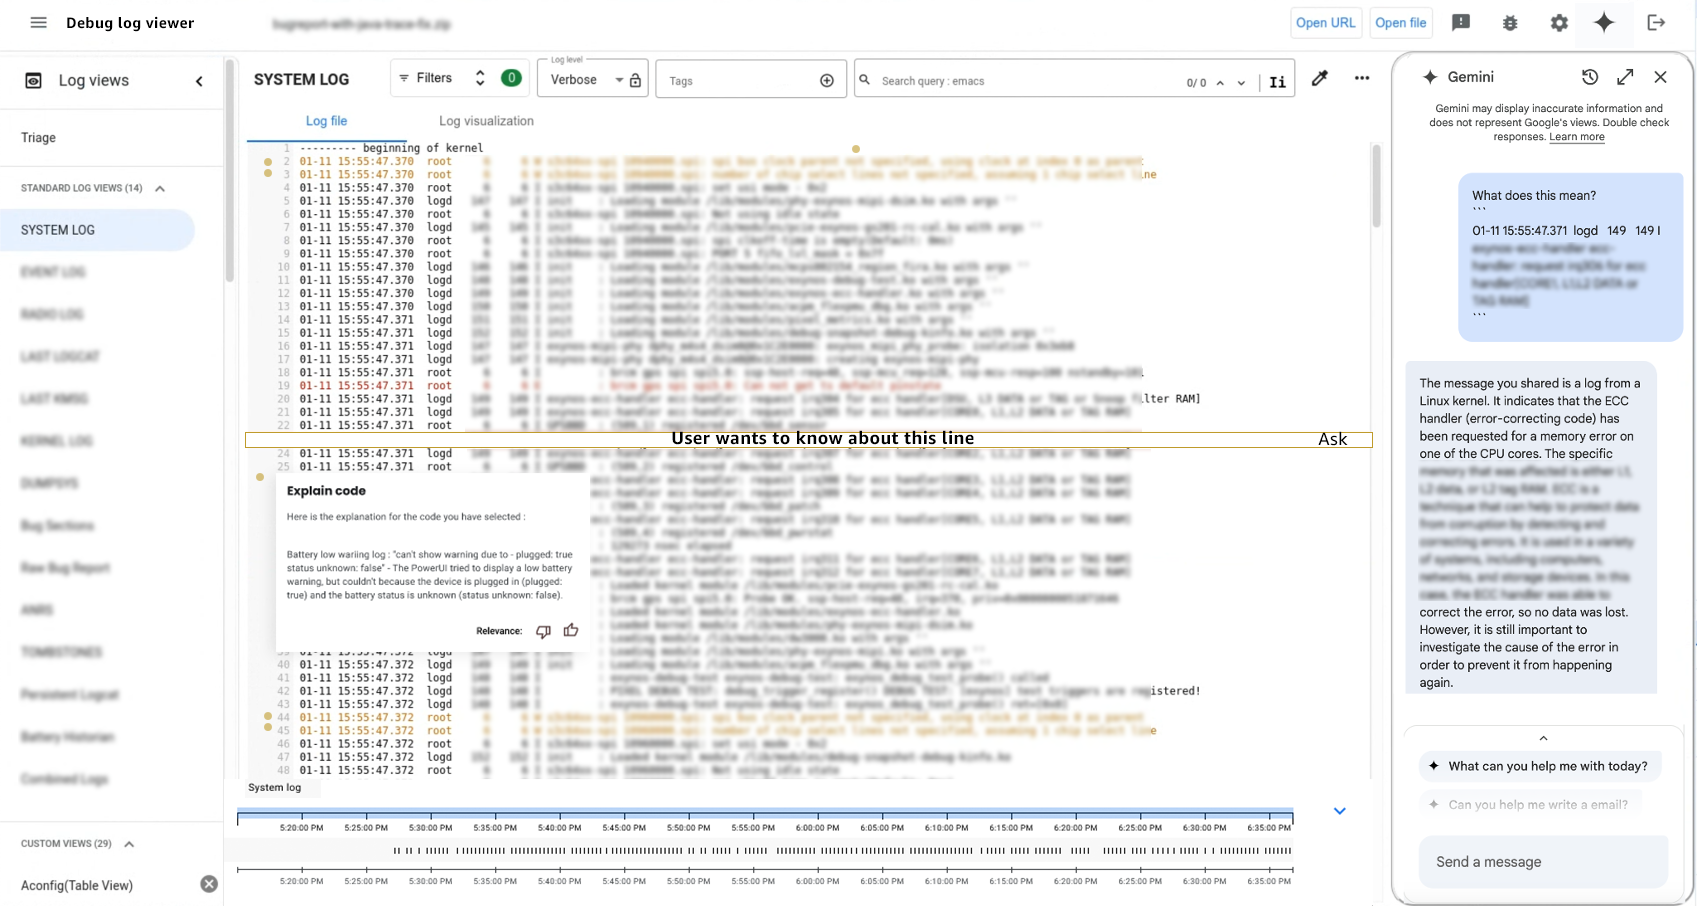Click the bug report icon
The width and height of the screenshot is (1697, 906).
click(x=1510, y=22)
